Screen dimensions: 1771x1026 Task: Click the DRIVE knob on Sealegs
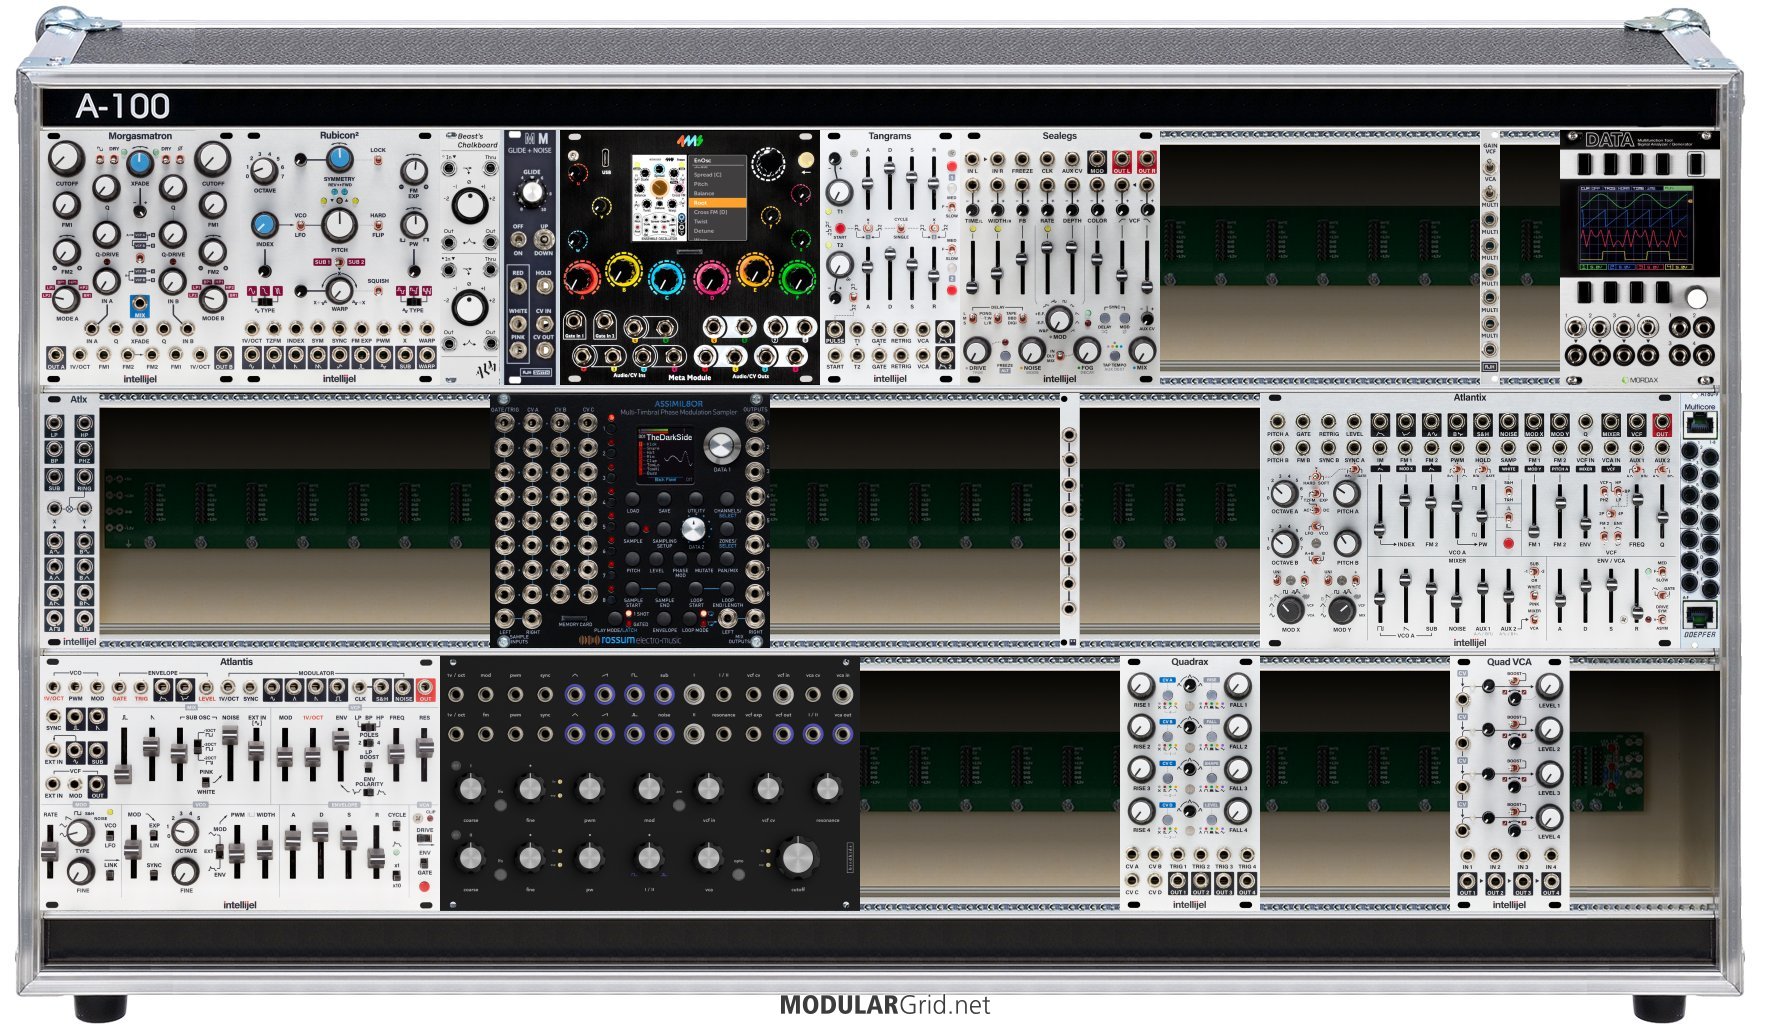point(976,350)
